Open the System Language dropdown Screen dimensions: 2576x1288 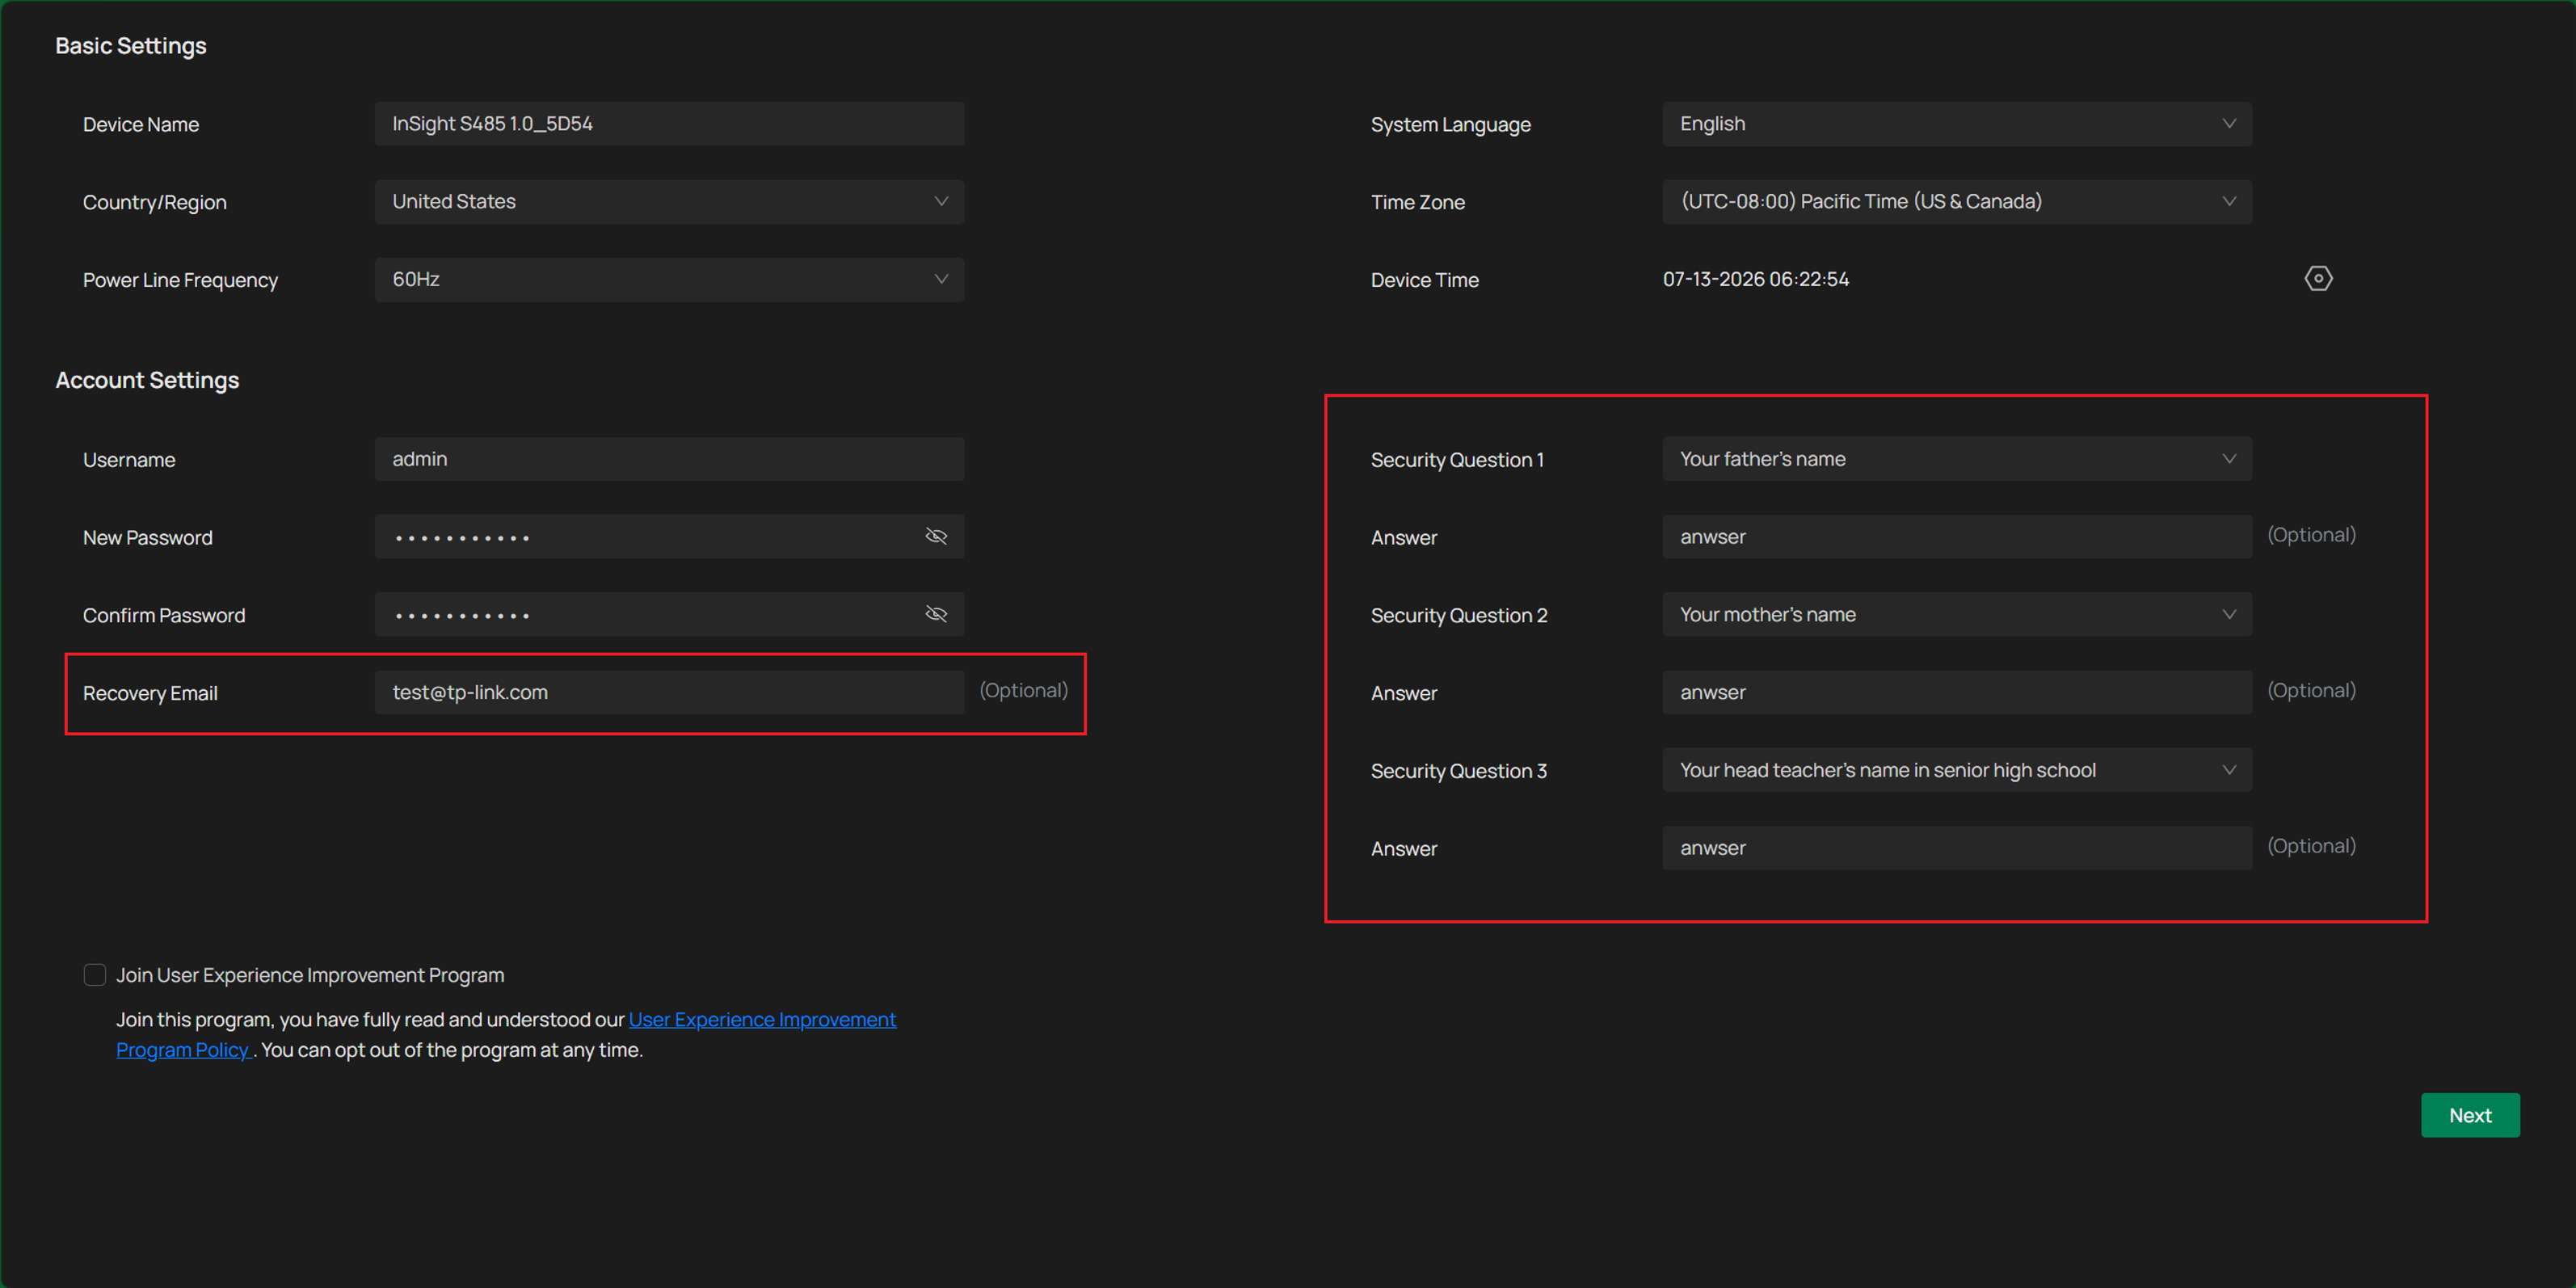click(1957, 124)
